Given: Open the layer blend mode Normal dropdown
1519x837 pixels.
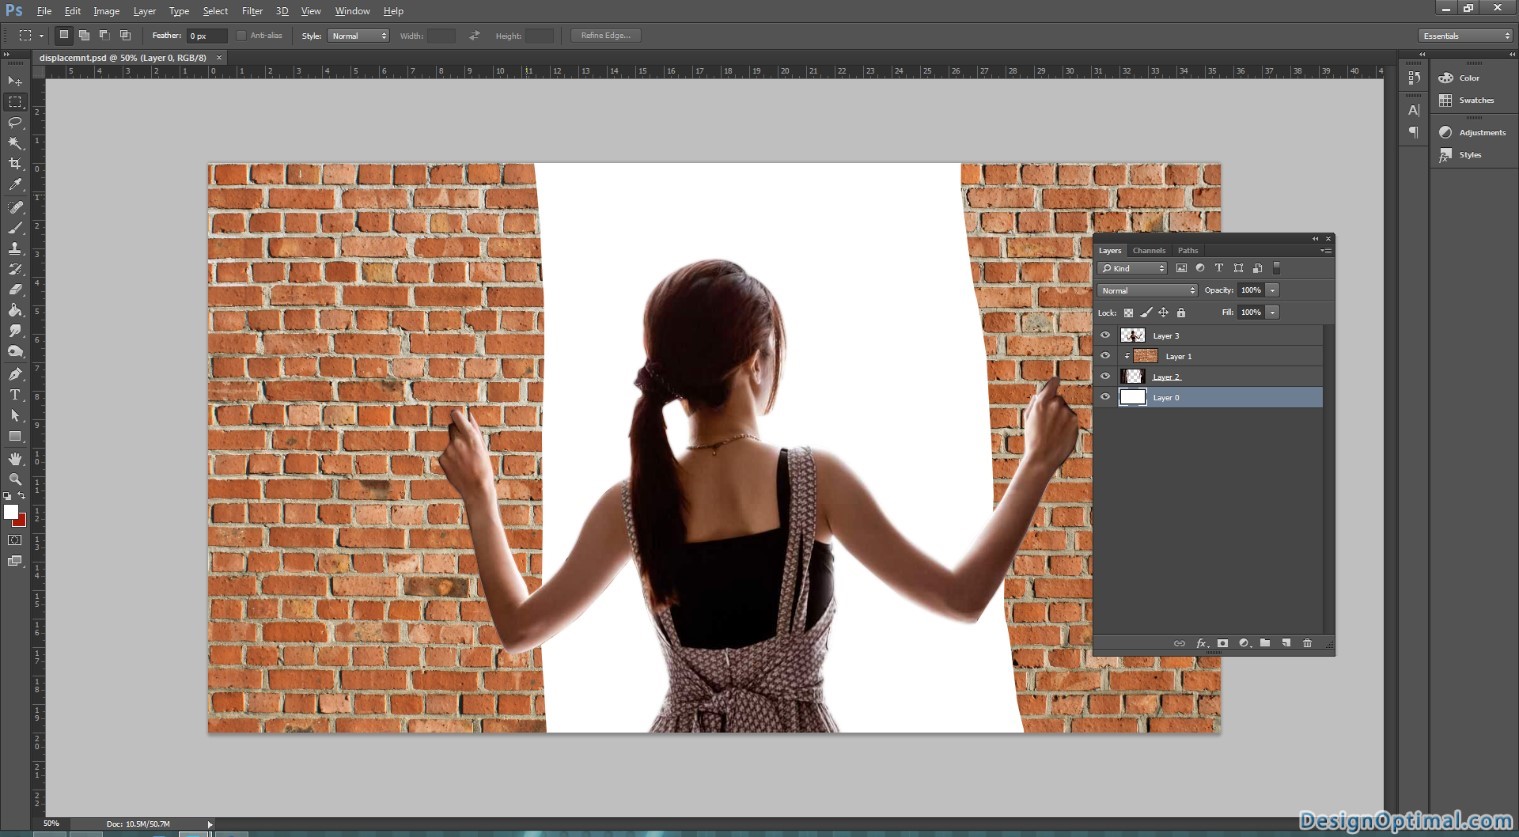Looking at the screenshot, I should click(x=1147, y=290).
